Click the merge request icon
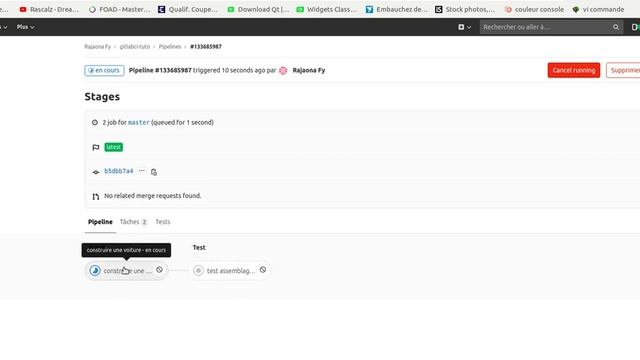The height and width of the screenshot is (360, 640). 96,197
